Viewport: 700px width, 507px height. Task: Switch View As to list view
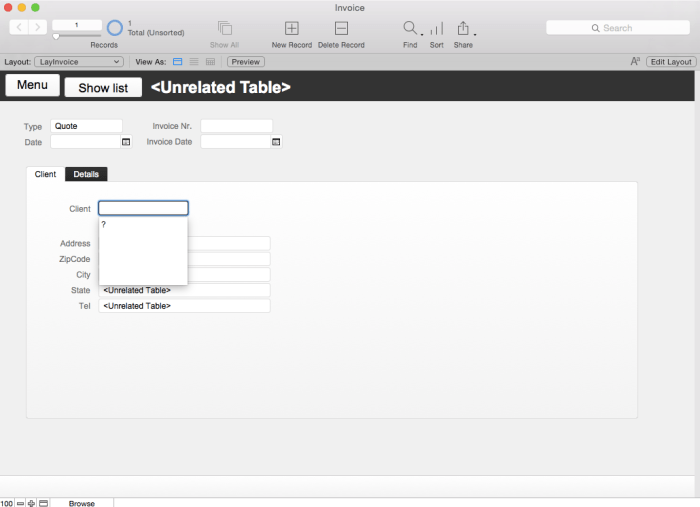click(x=194, y=62)
